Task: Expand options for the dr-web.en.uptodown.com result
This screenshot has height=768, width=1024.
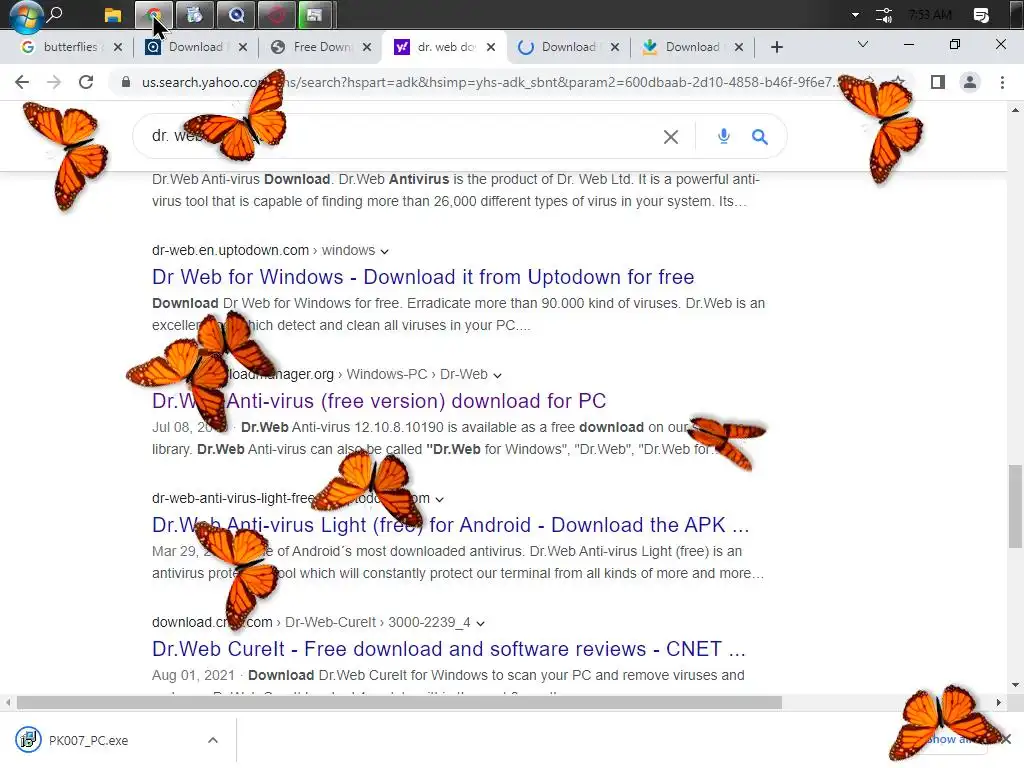Action: tap(385, 251)
